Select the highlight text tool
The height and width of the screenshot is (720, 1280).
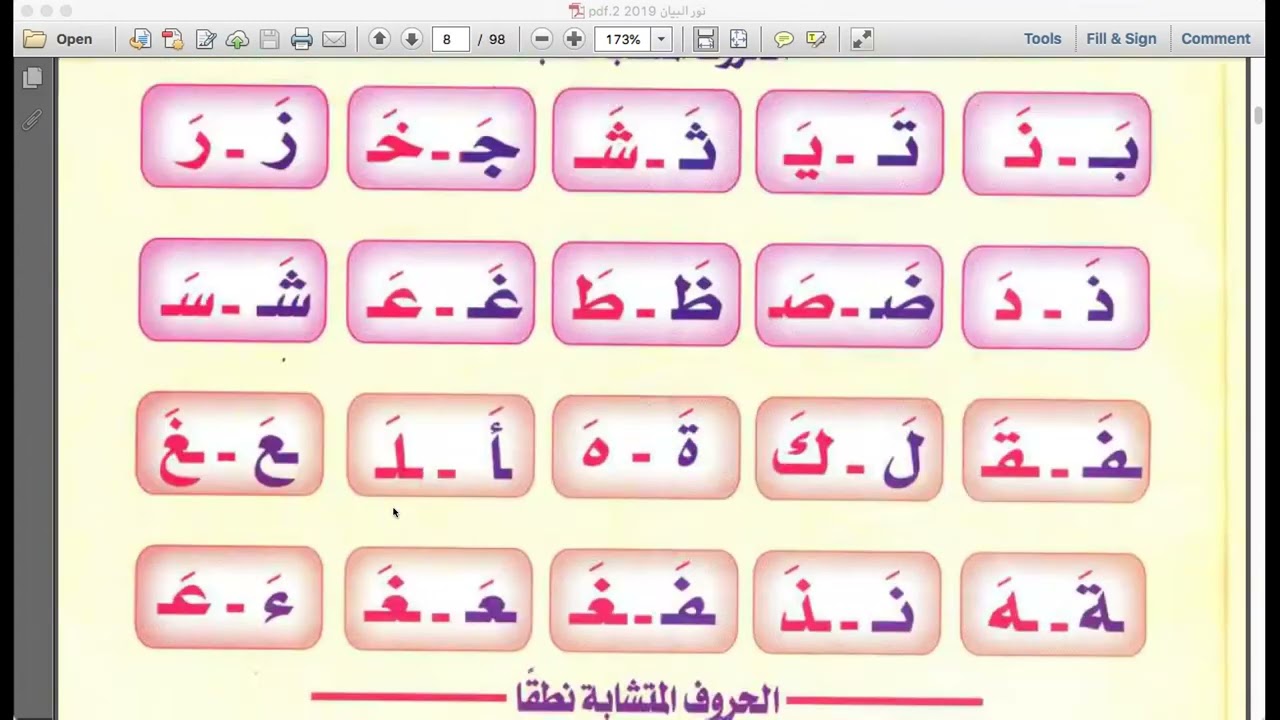[x=816, y=39]
